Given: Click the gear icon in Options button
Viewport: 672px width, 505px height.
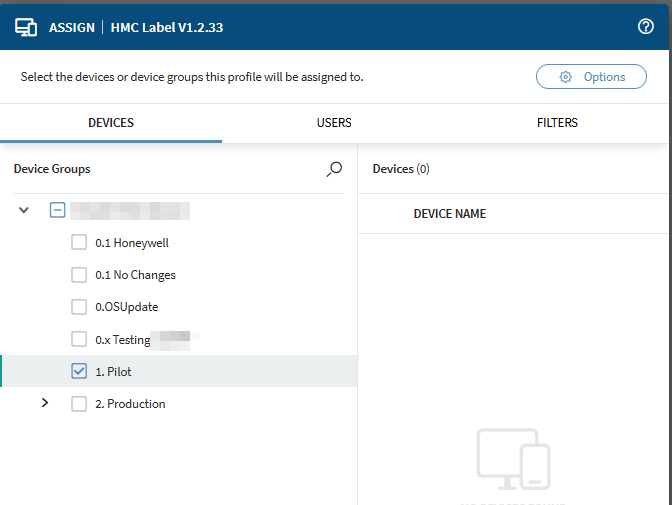Looking at the screenshot, I should pos(566,77).
